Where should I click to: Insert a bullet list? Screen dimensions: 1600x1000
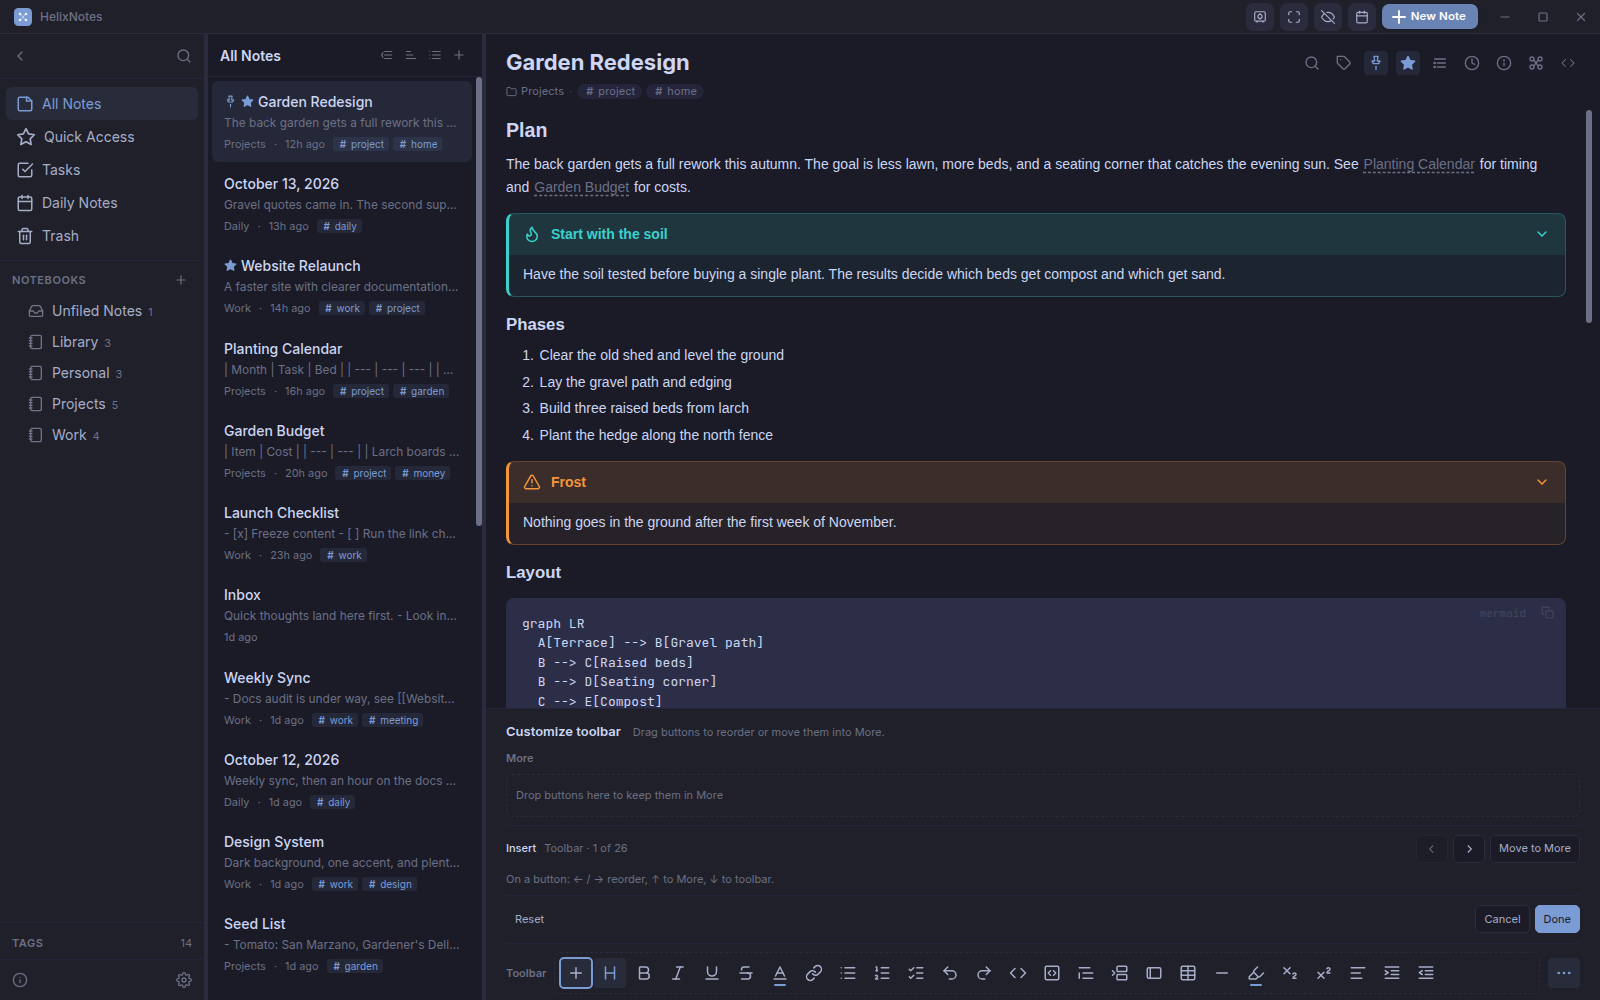coord(848,973)
